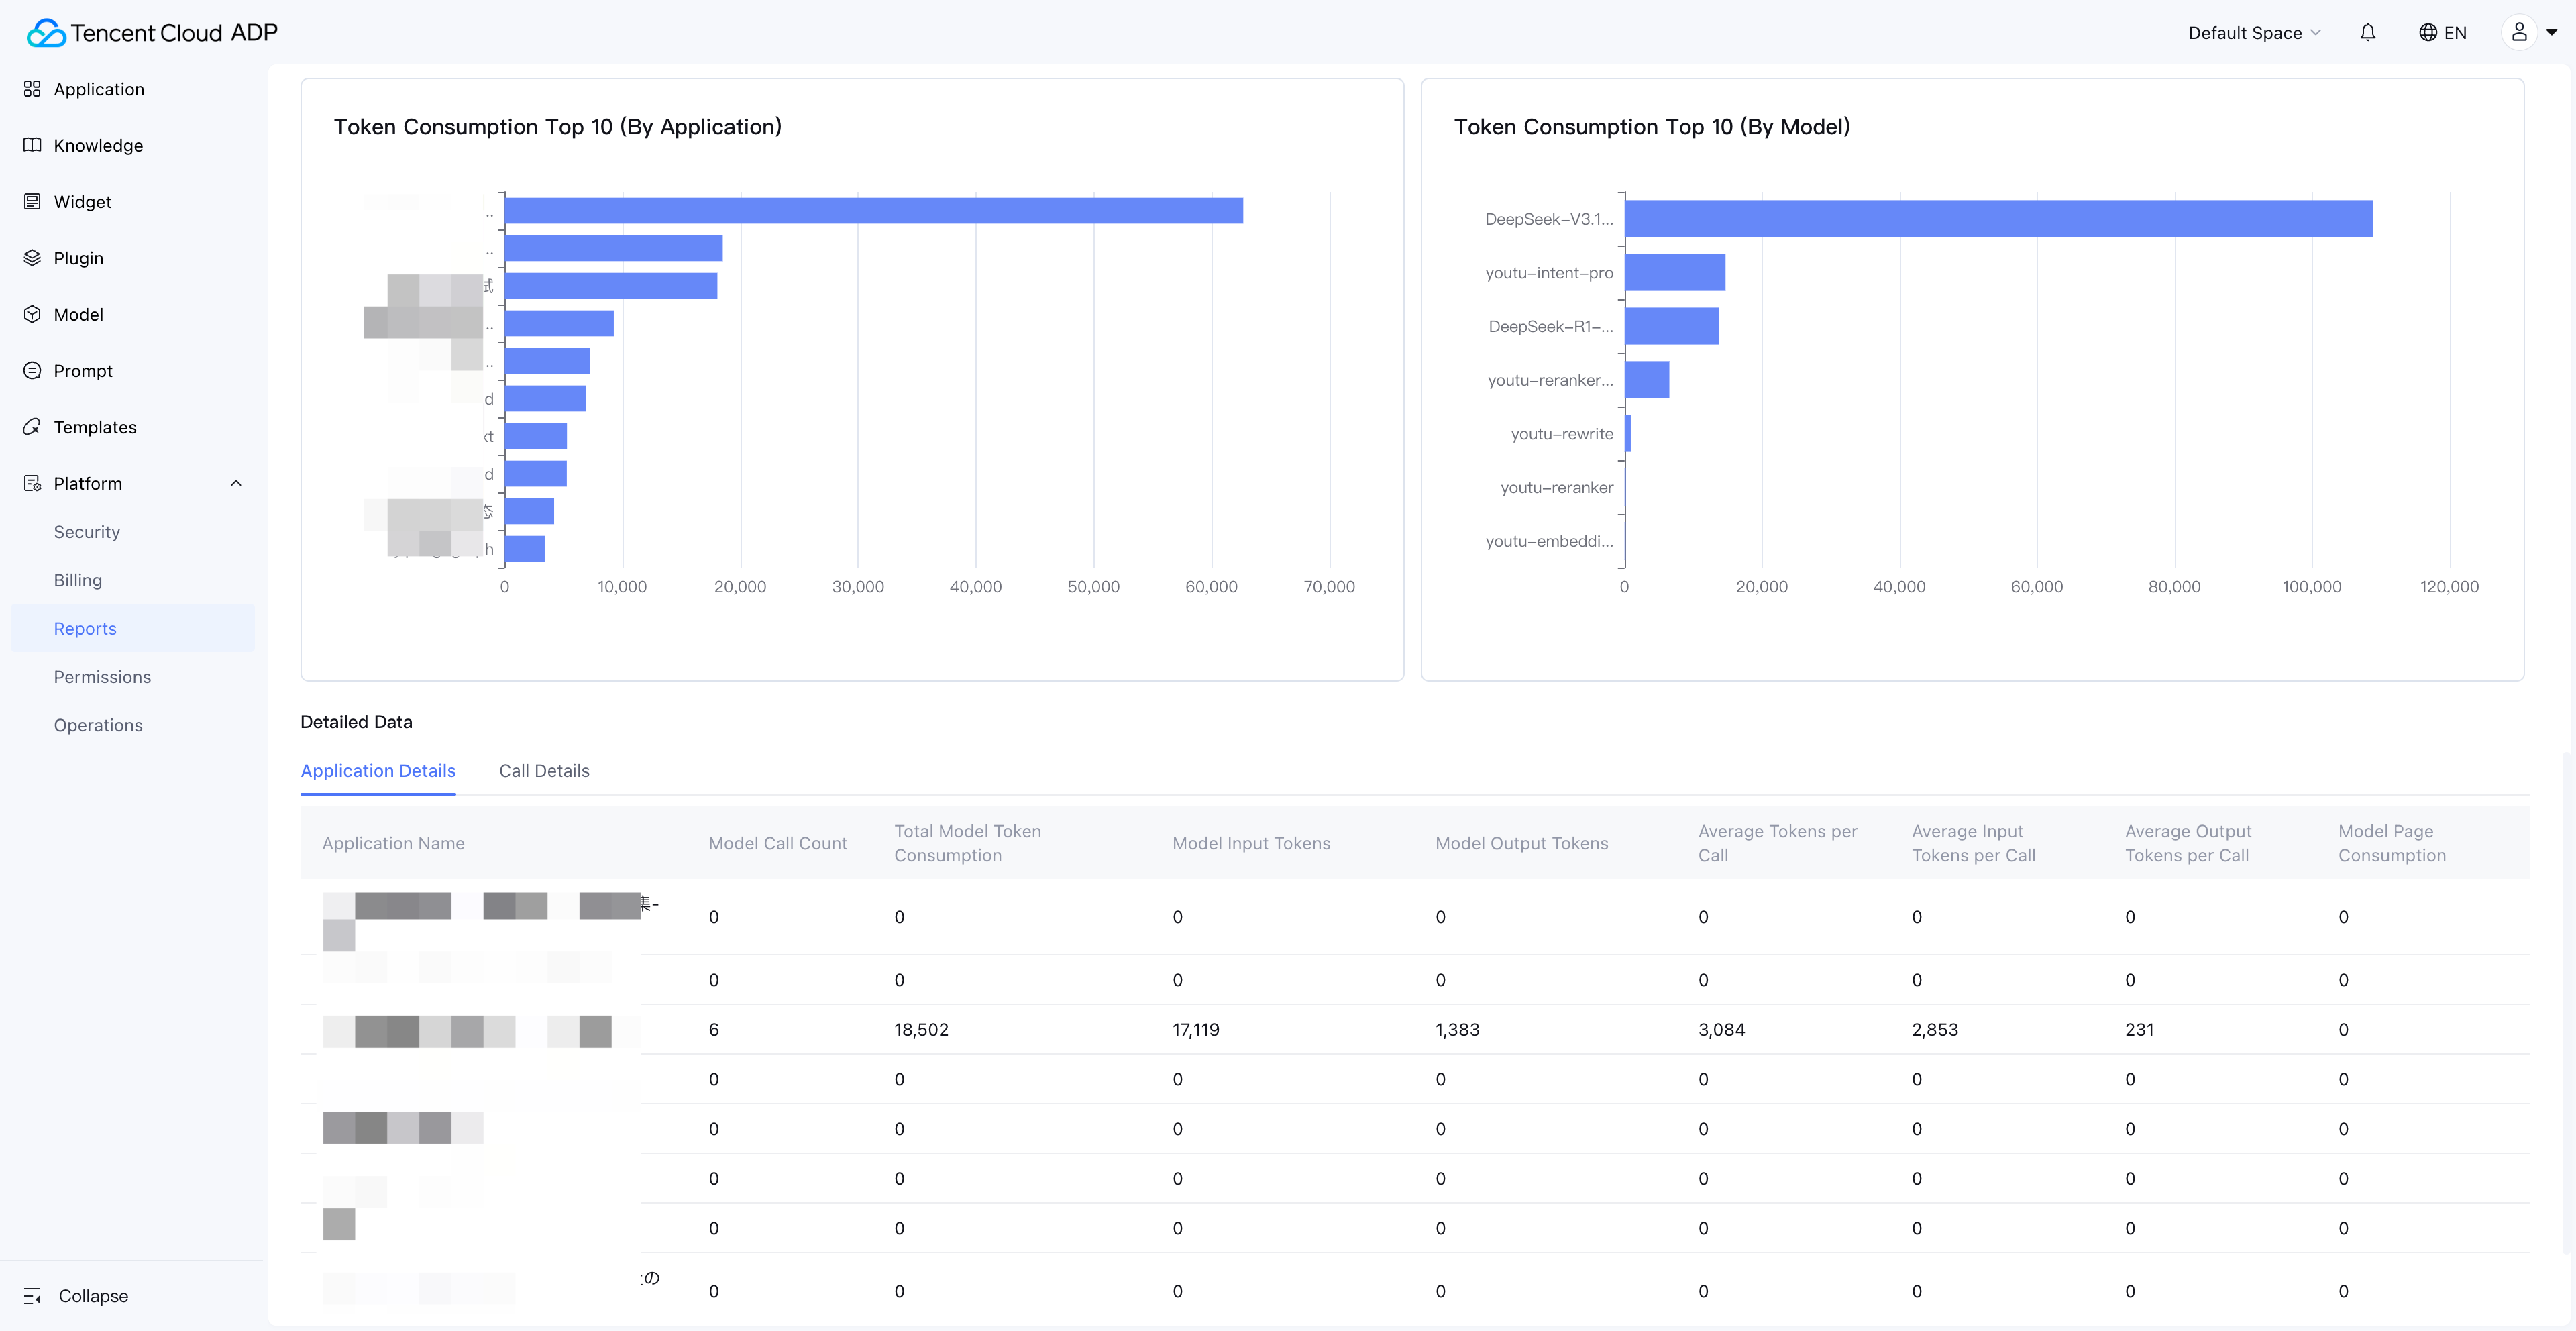2576x1331 pixels.
Task: Select the Application Details tab
Action: click(x=378, y=771)
